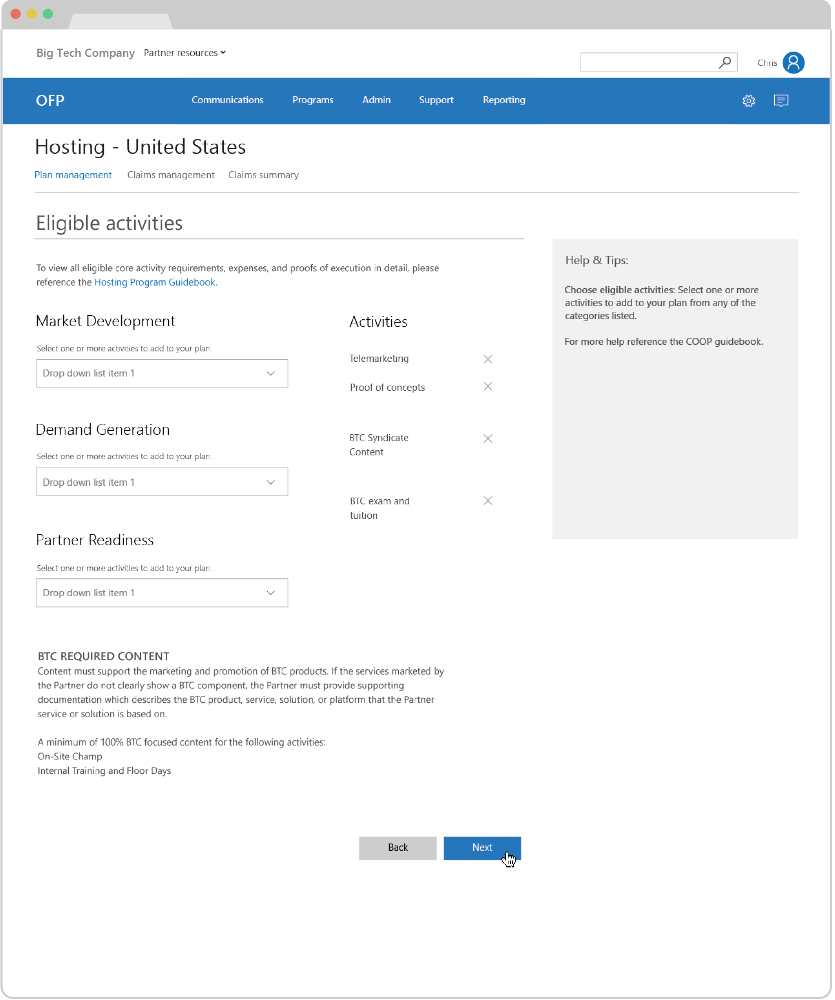Open the Partner resources menu

click(185, 53)
